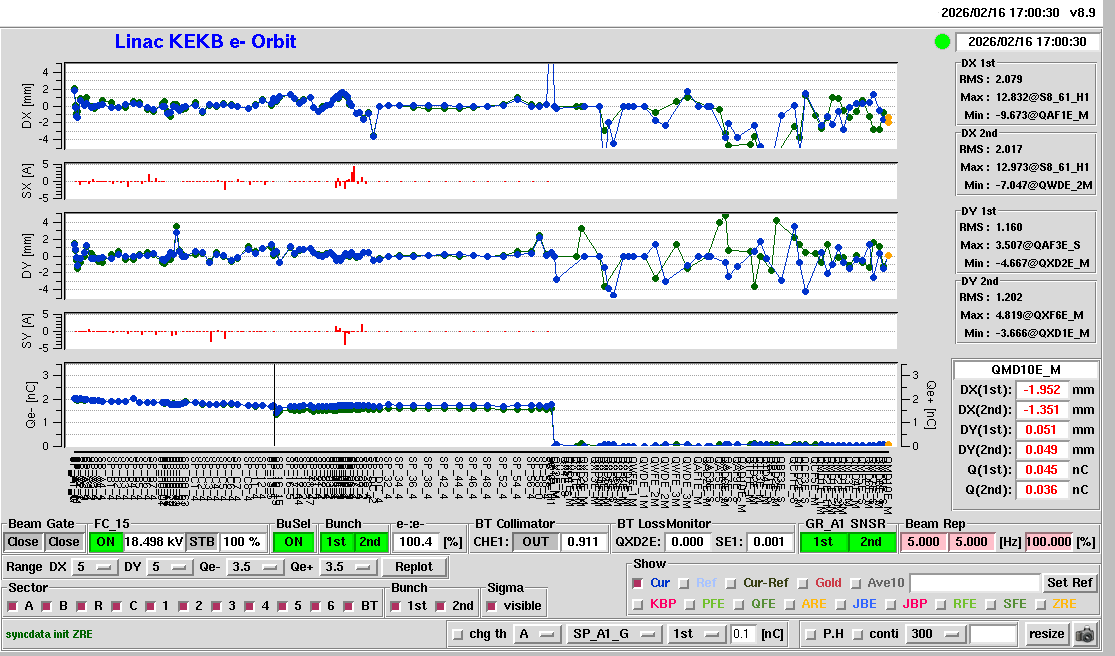Toggle the Sigma visible checkbox
The image size is (1115, 656).
point(491,606)
